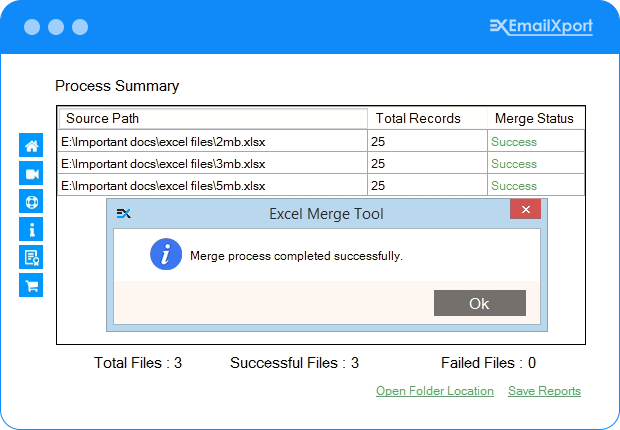Click the blue information icon in the dialog
Screen dimensions: 620x430
(166, 254)
